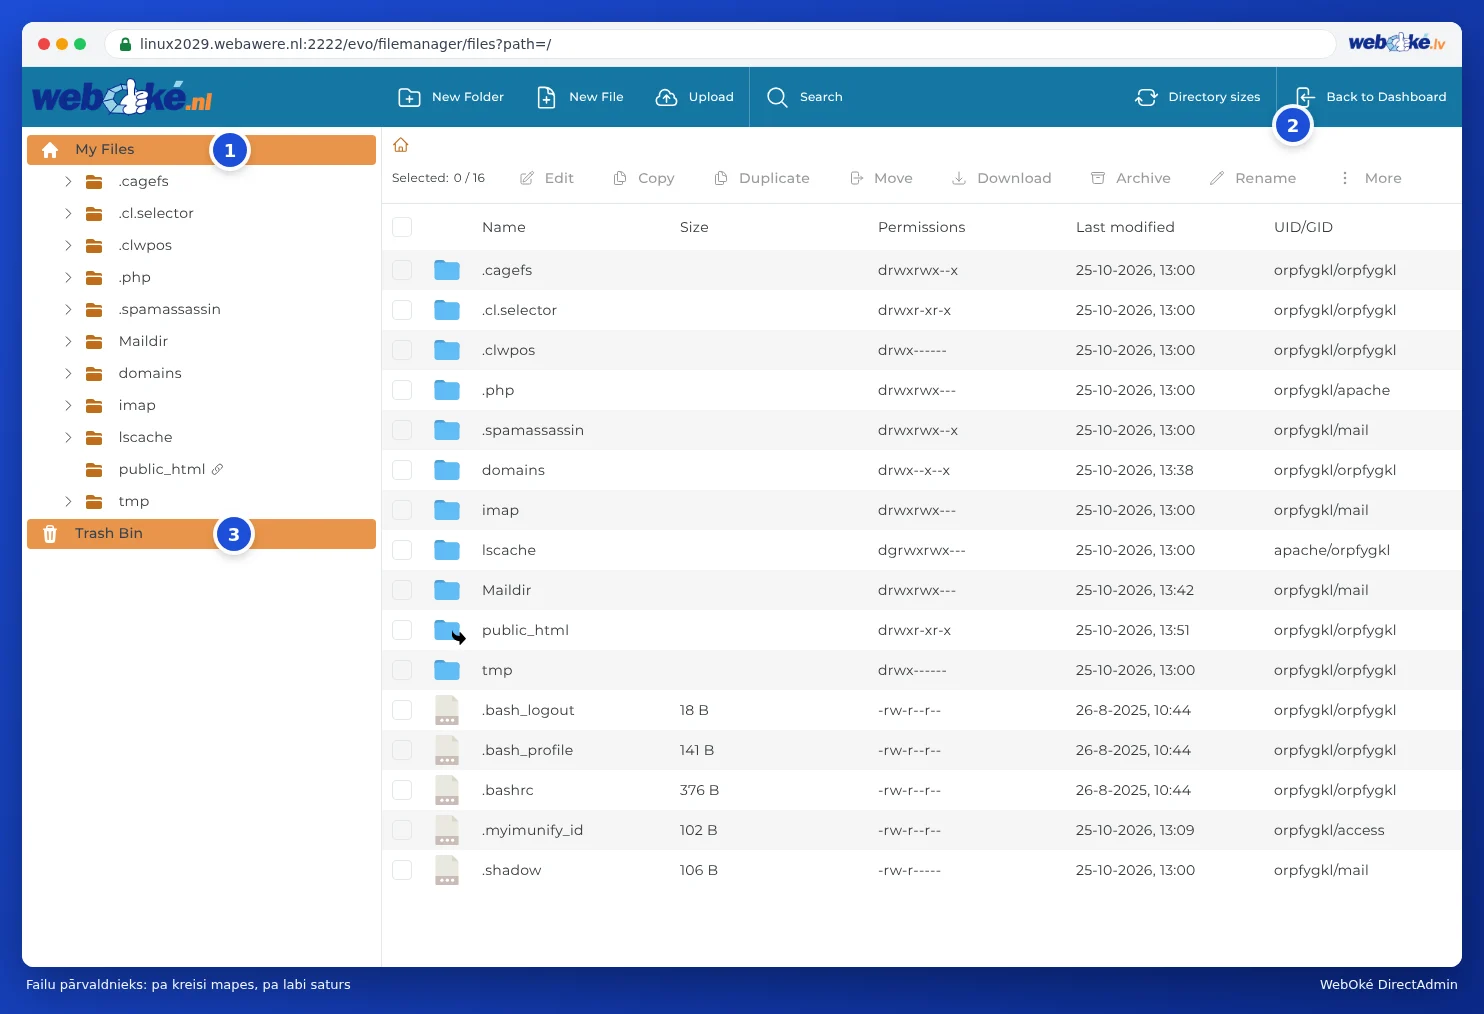Select the .shadow file checkbox
1484x1014 pixels.
click(x=402, y=870)
